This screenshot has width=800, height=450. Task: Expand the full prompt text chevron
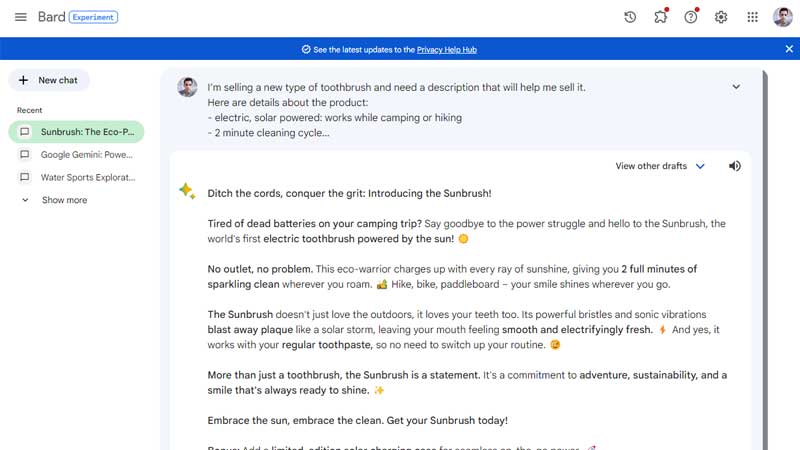click(x=736, y=87)
